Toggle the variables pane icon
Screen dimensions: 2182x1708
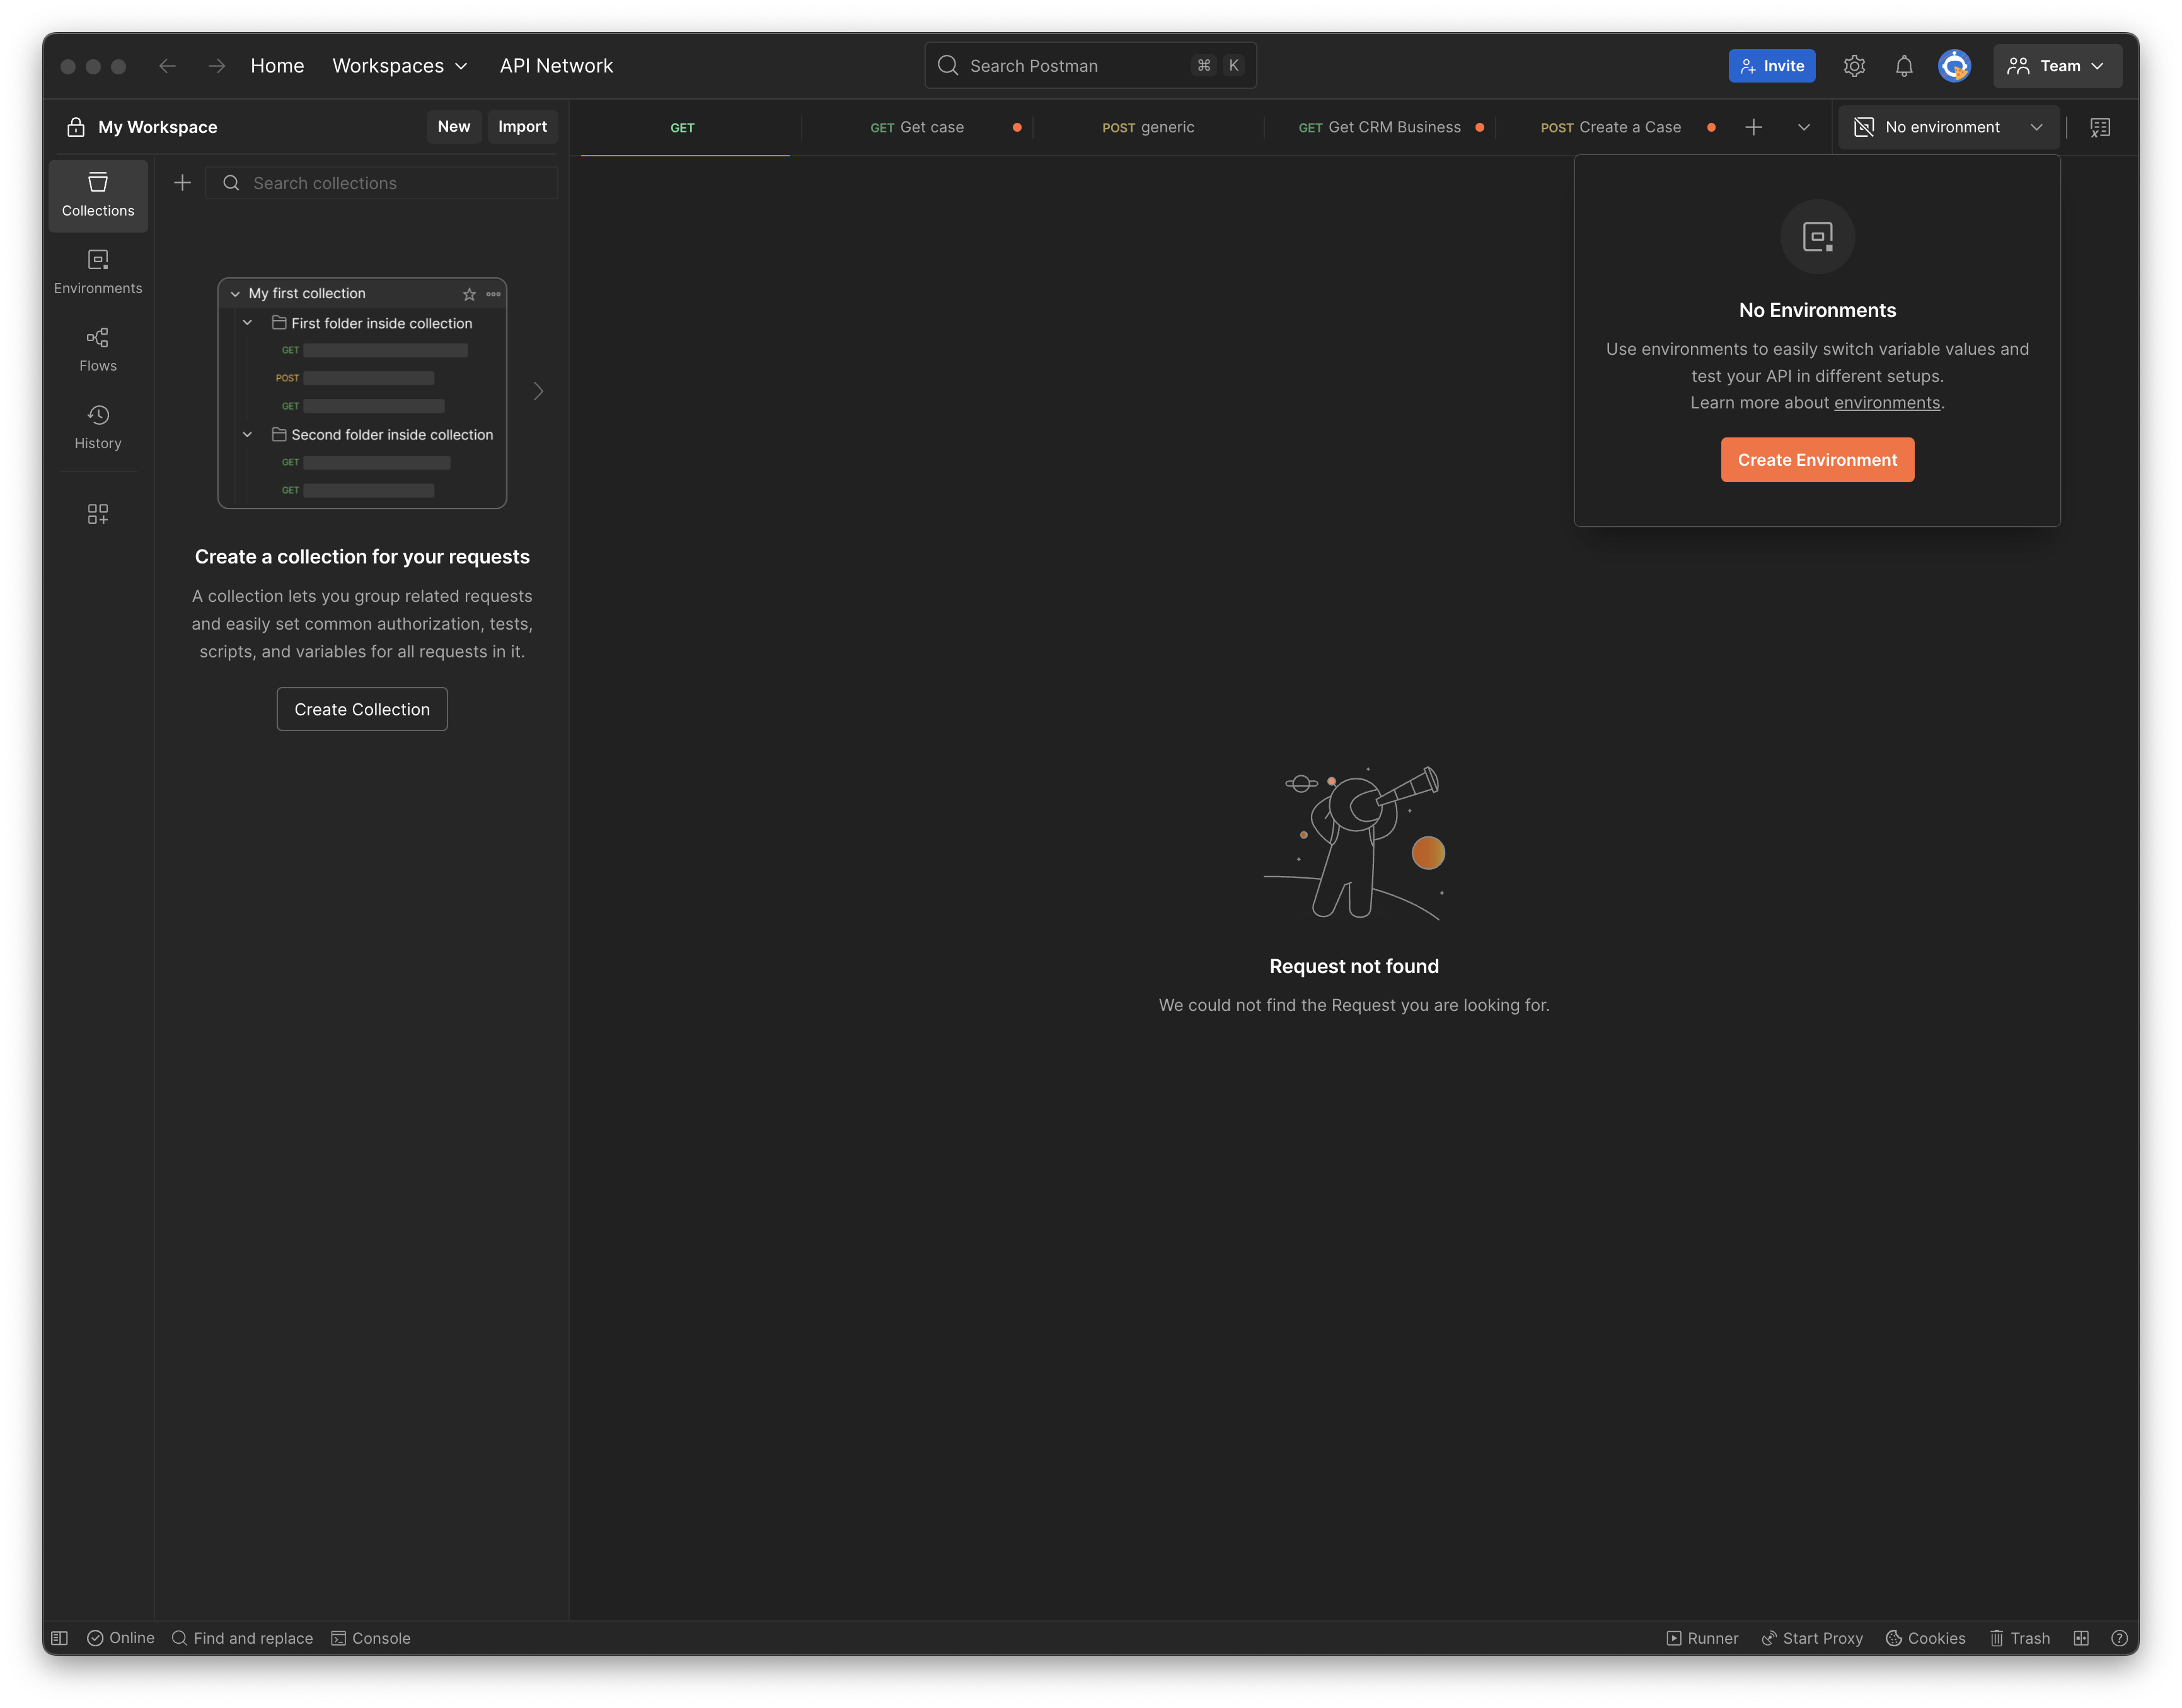2100,127
